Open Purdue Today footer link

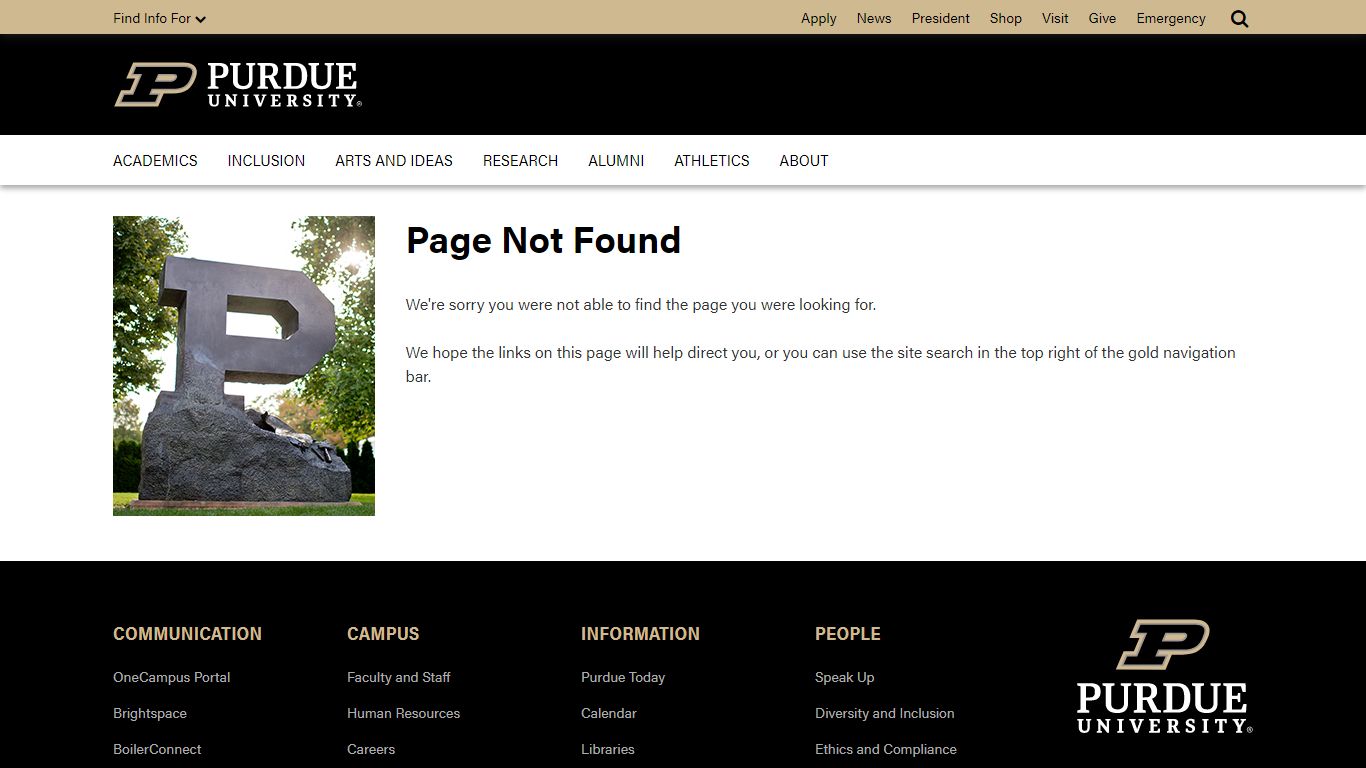pyautogui.click(x=623, y=677)
